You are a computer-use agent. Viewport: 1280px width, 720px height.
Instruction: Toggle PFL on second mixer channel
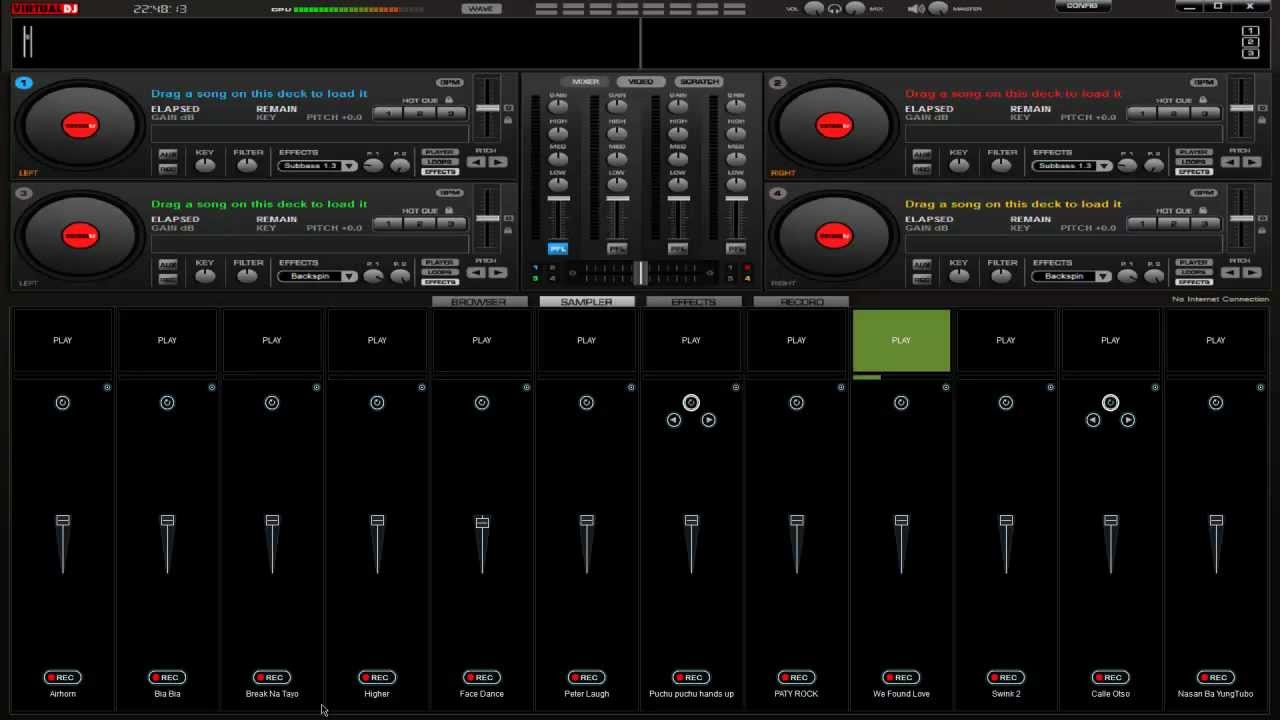tap(617, 248)
